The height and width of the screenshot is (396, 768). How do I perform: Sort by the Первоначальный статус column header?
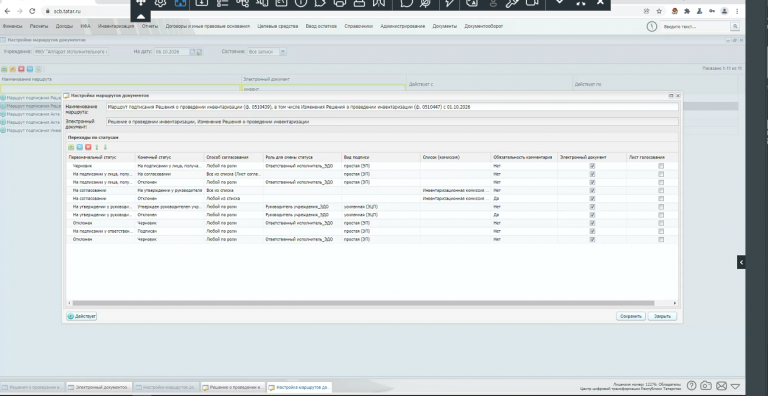101,157
